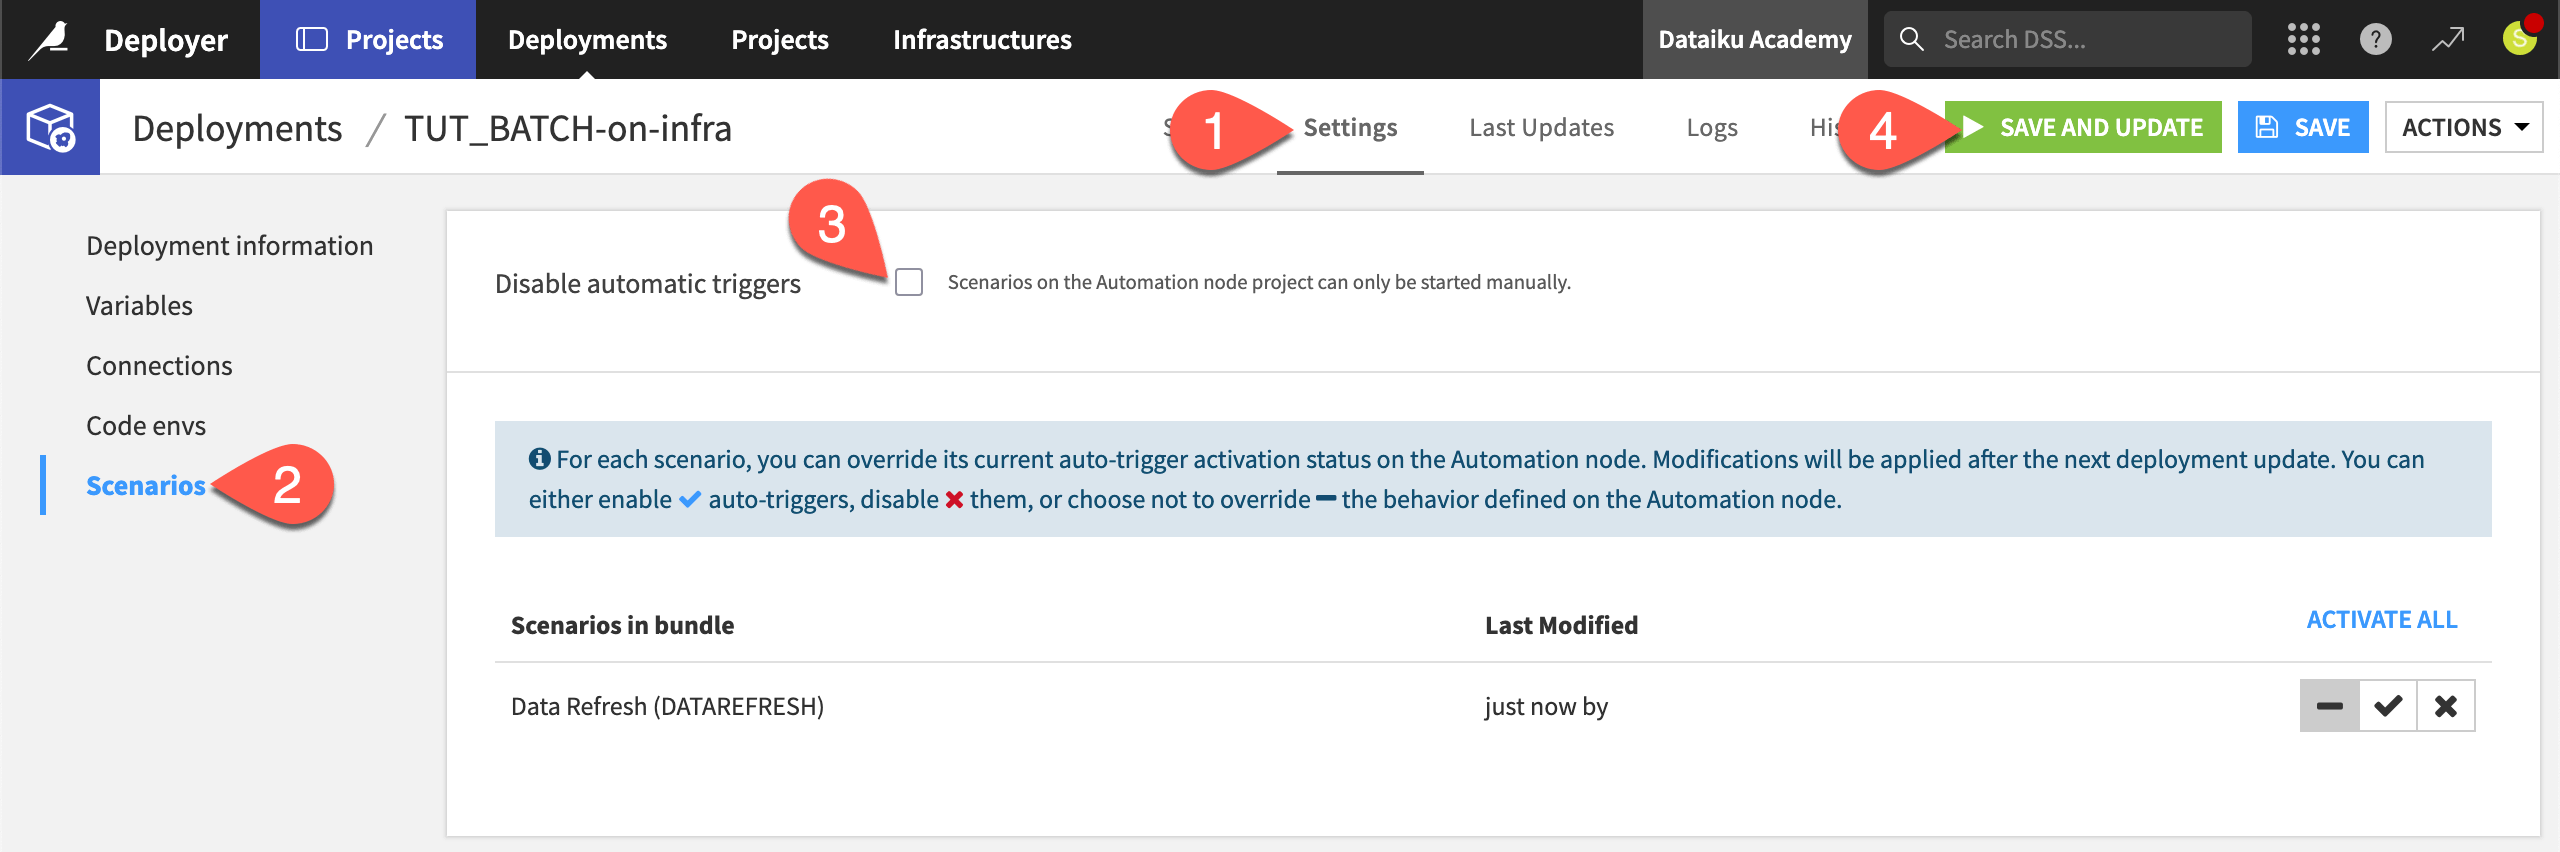Click the info icon in the blue notice
This screenshot has height=852, width=2560.
(540, 459)
